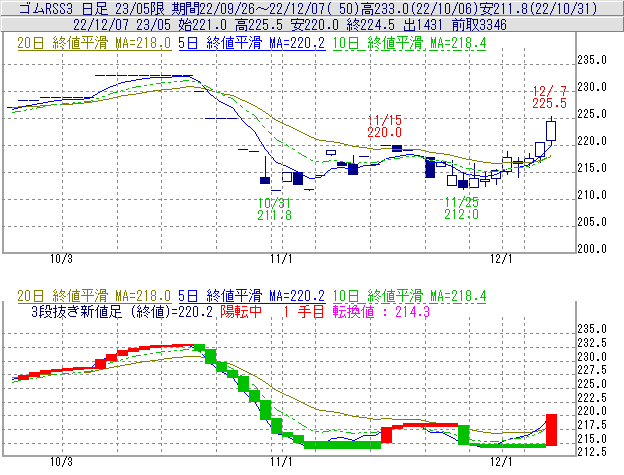Viewport: 624px width, 475px height.
Task: Click the red 11/15 220.0 high annotation
Action: 384,126
